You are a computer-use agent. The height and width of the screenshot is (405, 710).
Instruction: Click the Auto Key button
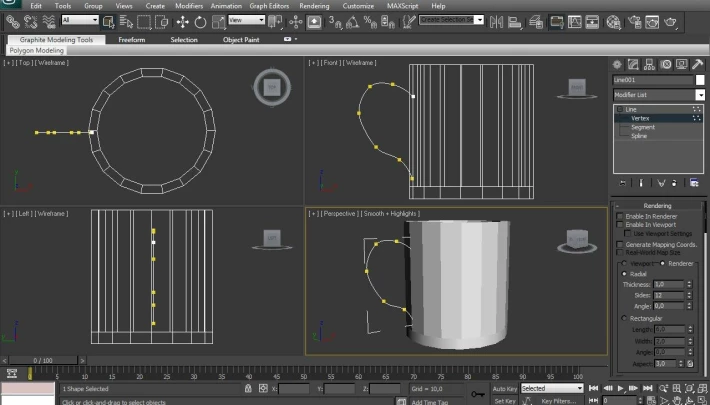tap(504, 389)
